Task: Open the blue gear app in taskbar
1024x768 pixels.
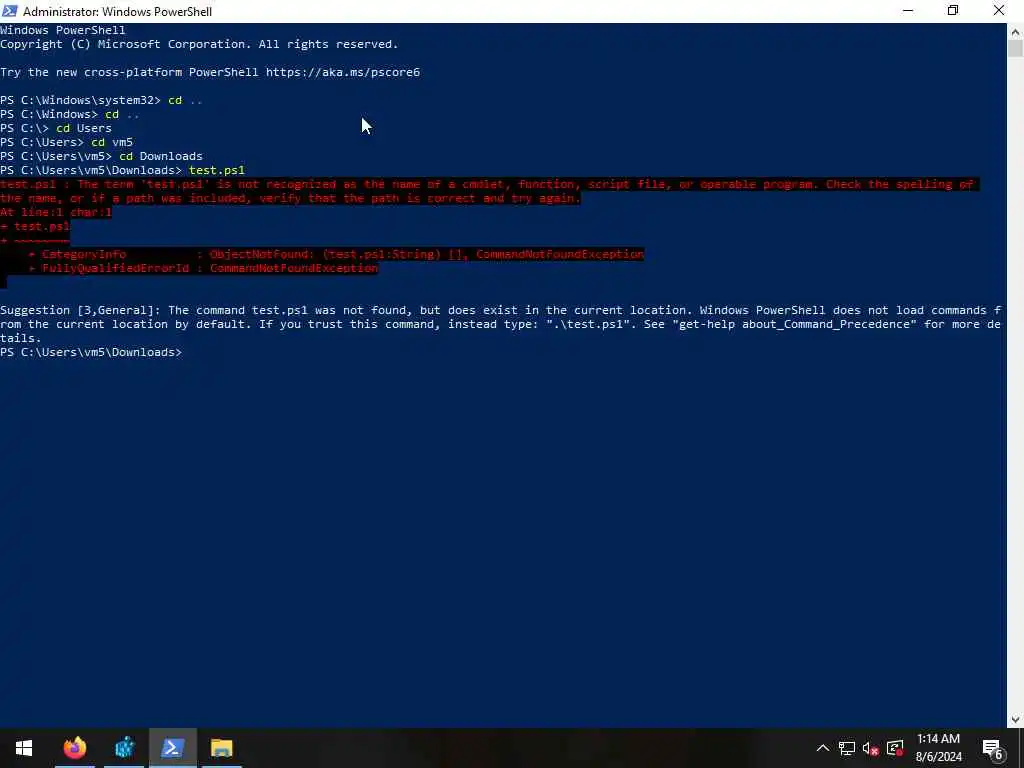Action: tap(124, 748)
